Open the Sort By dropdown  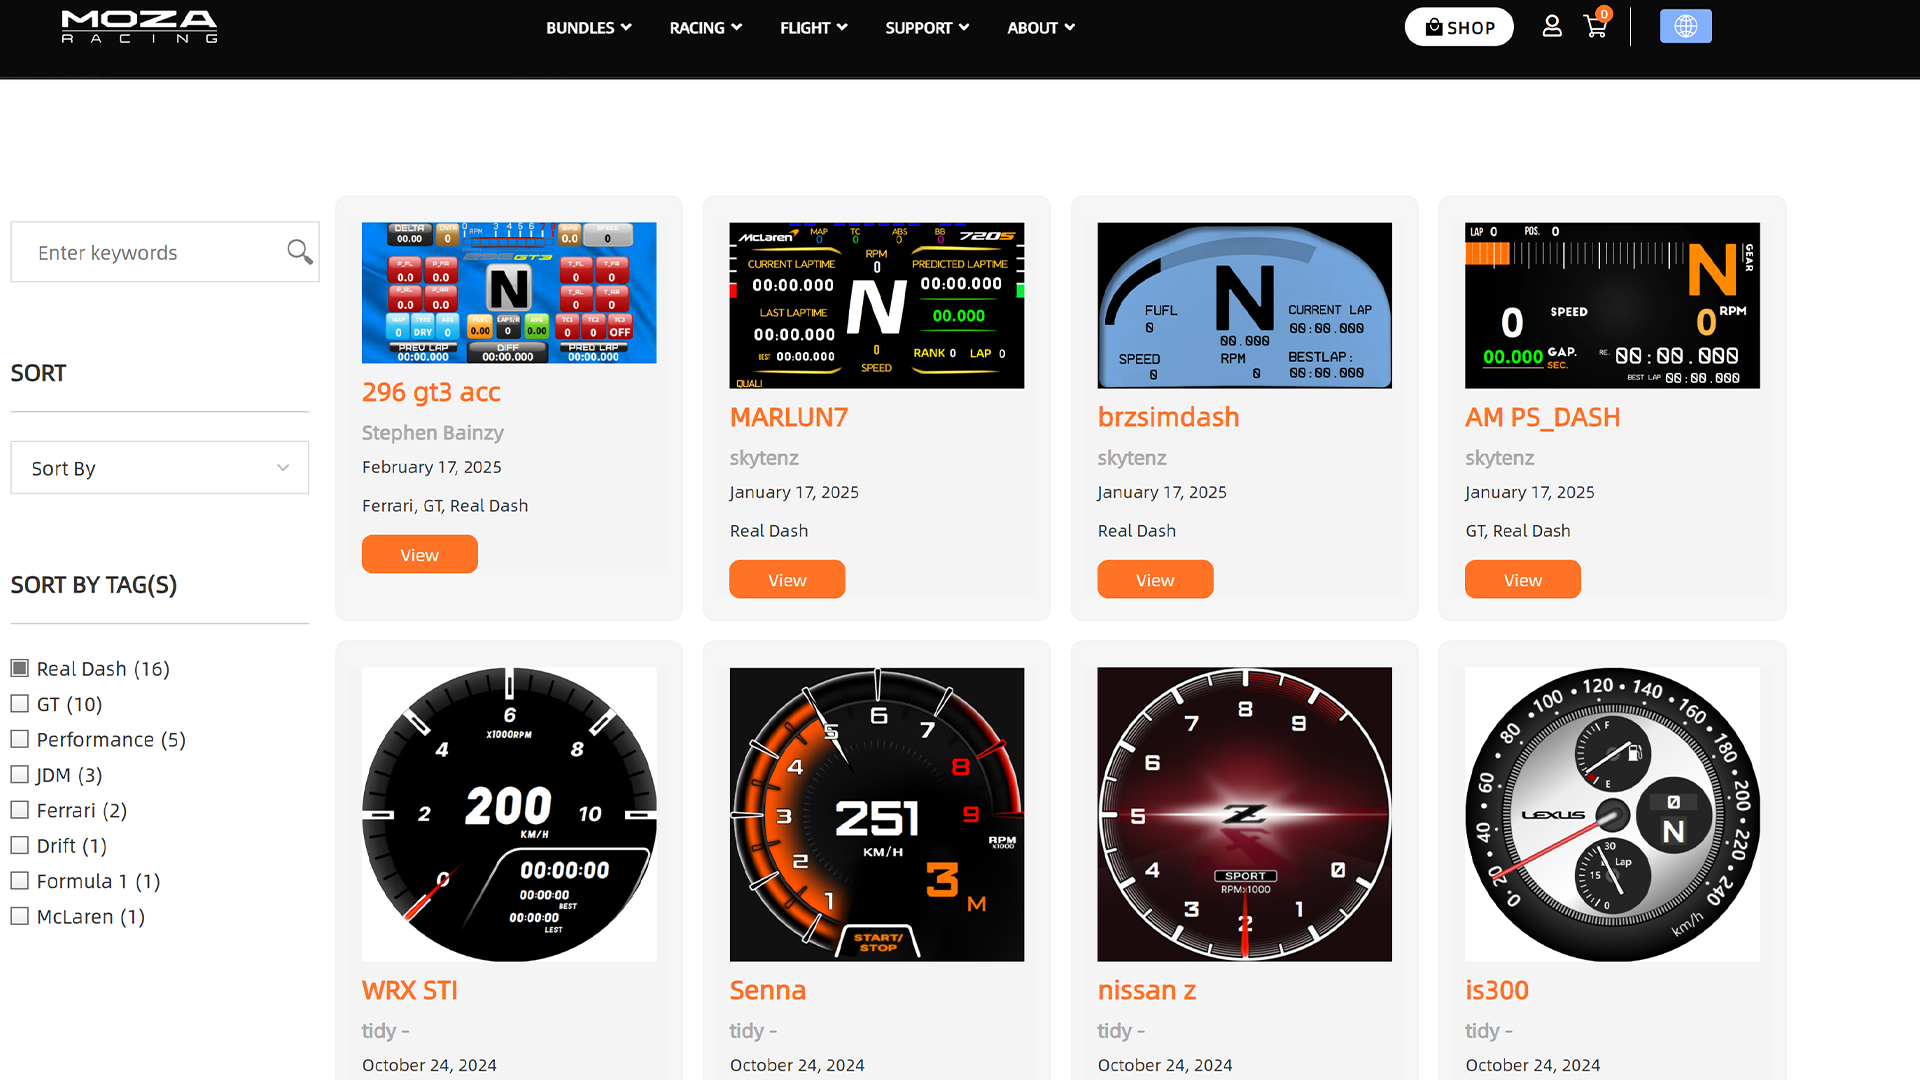pyautogui.click(x=159, y=467)
